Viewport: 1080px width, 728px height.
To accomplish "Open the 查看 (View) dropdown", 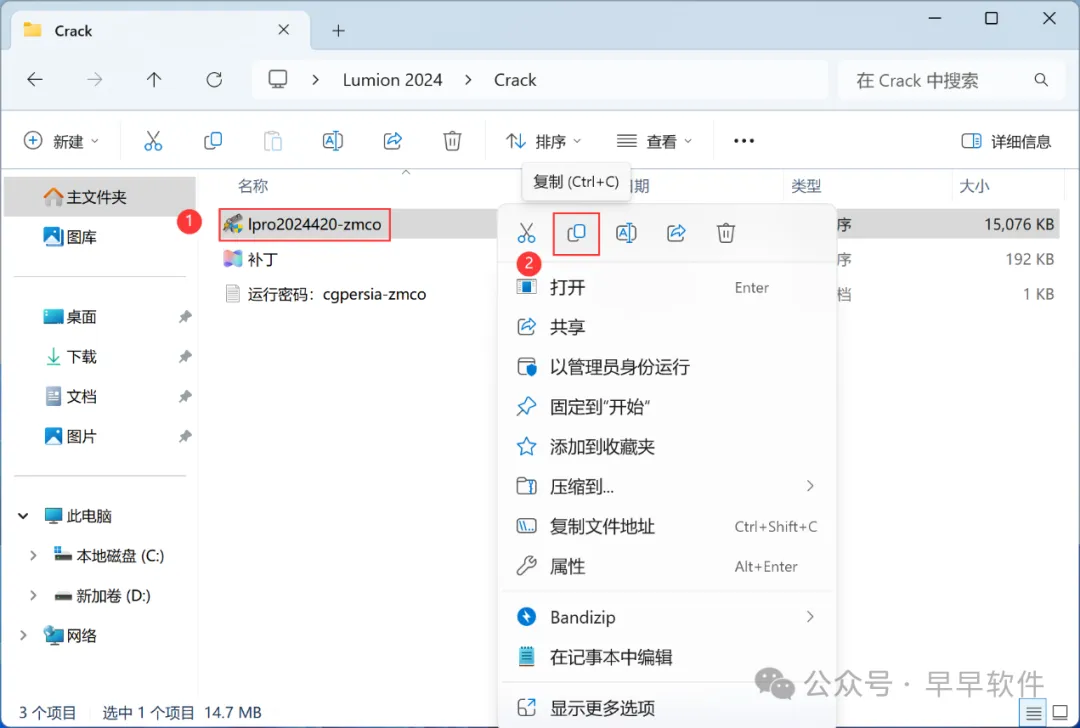I will pos(654,141).
